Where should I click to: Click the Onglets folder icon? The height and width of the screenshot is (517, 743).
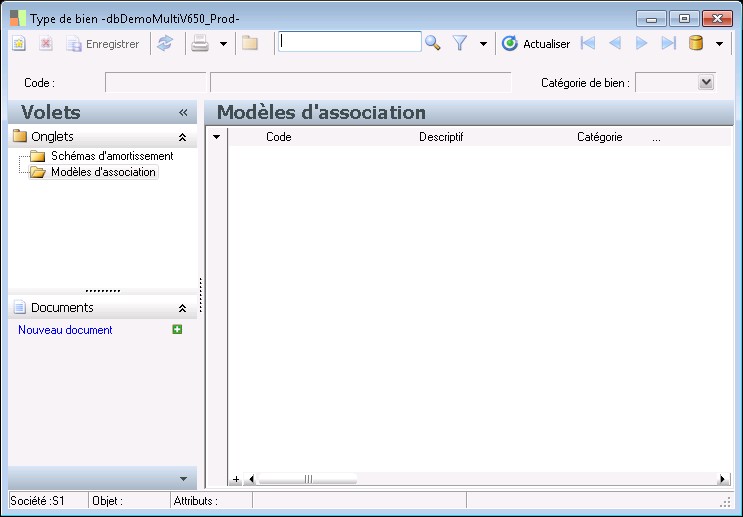[20, 136]
